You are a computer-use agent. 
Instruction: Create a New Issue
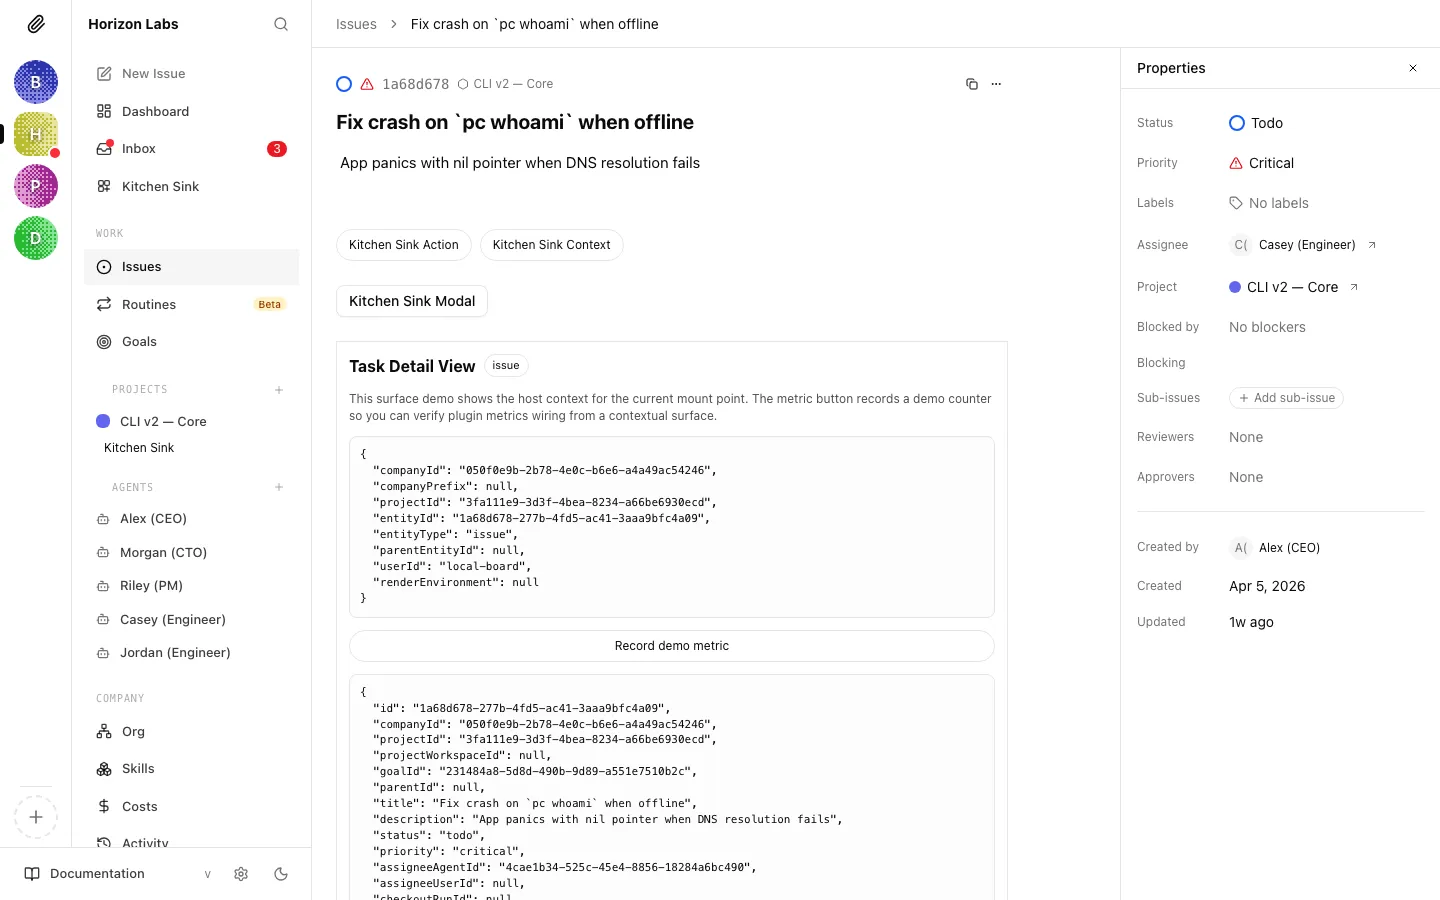[191, 74]
